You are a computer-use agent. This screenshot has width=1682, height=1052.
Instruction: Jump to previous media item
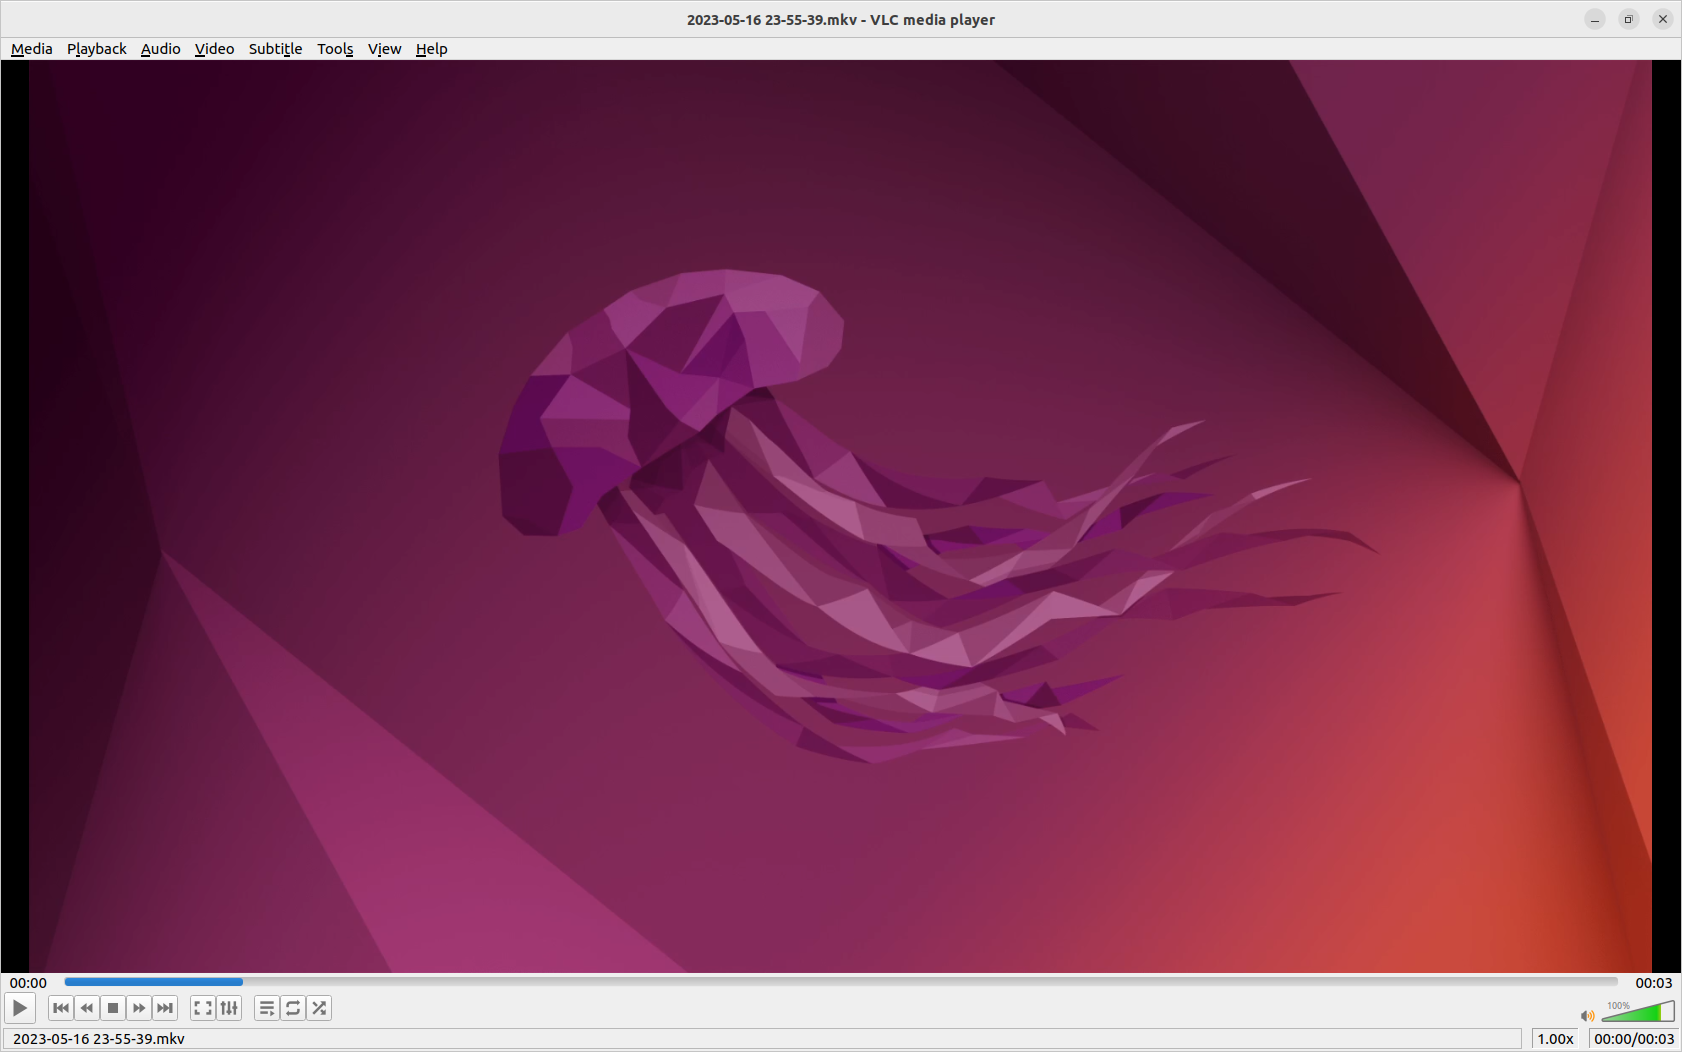(x=61, y=1008)
